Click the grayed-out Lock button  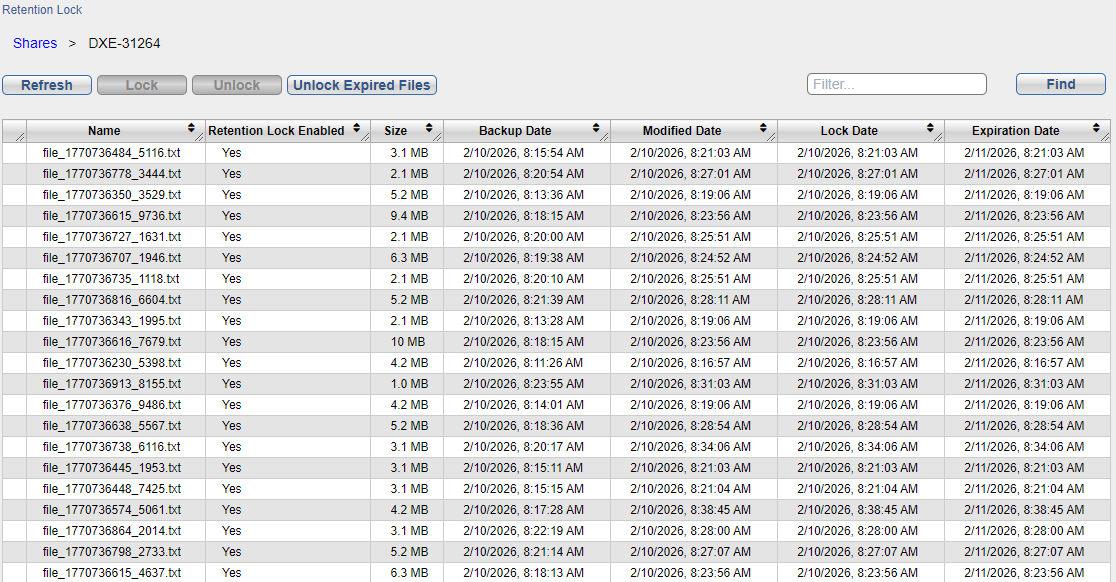pos(142,85)
